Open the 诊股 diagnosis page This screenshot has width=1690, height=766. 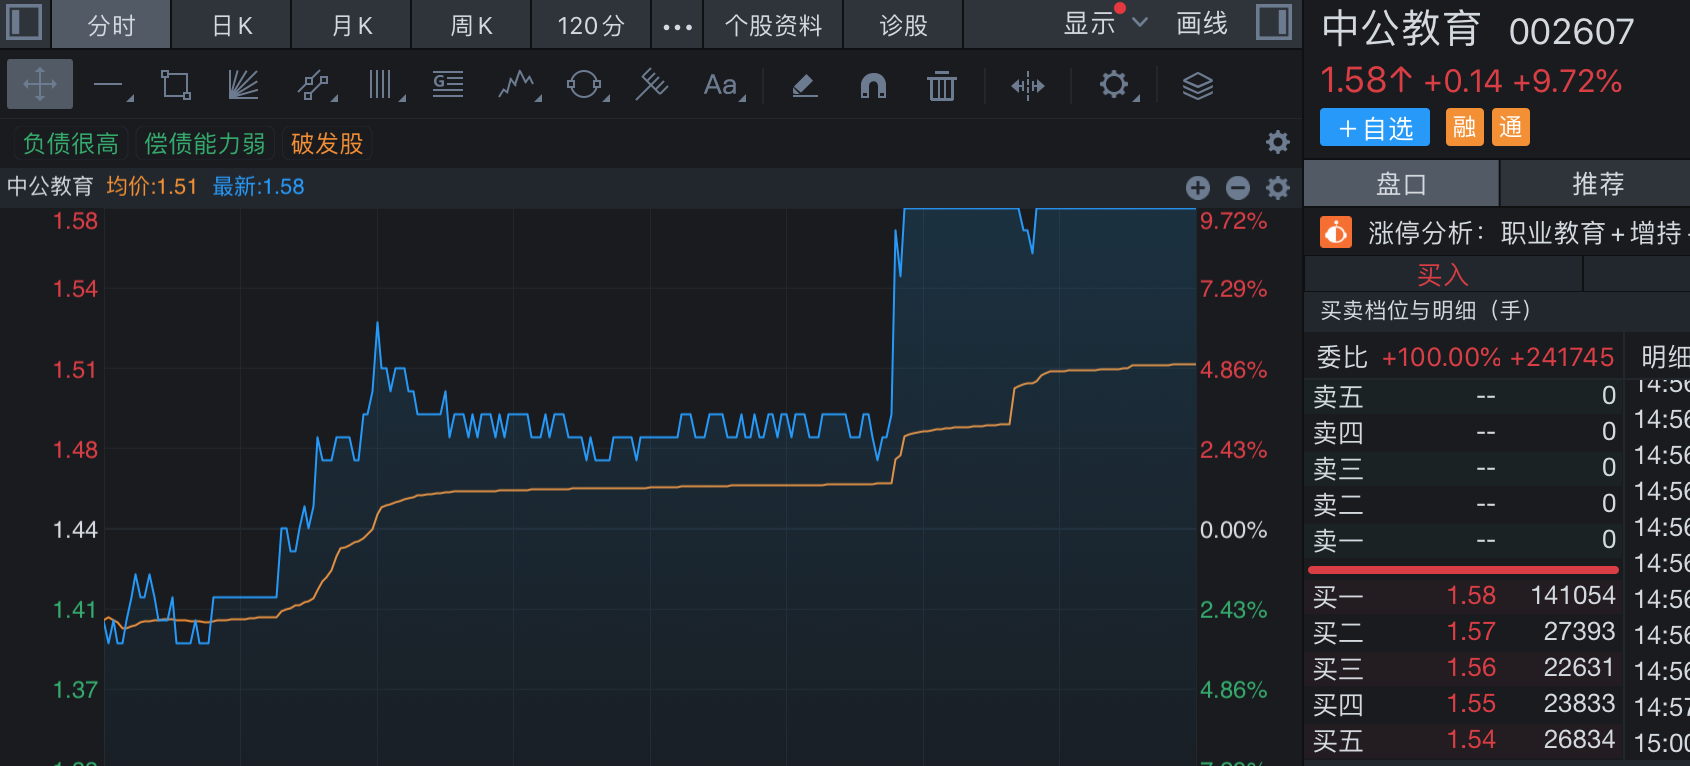(x=903, y=25)
